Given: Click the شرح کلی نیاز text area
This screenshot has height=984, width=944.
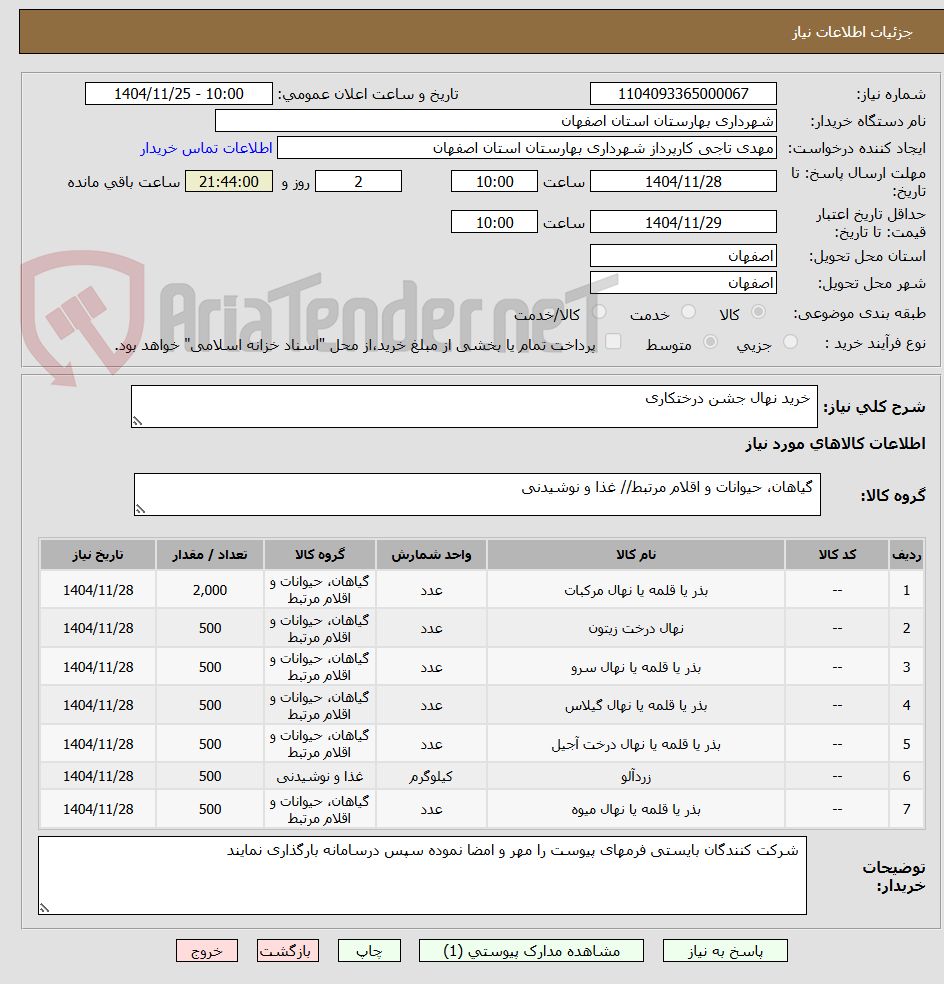Looking at the screenshot, I should coord(474,407).
